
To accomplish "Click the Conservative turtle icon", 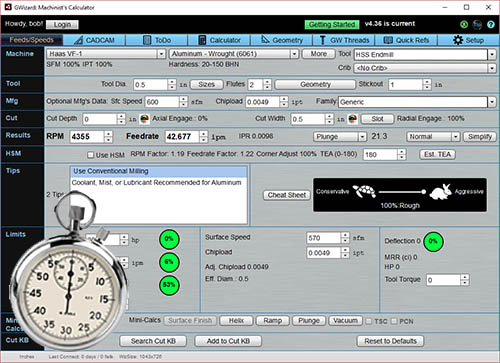I will click(364, 191).
